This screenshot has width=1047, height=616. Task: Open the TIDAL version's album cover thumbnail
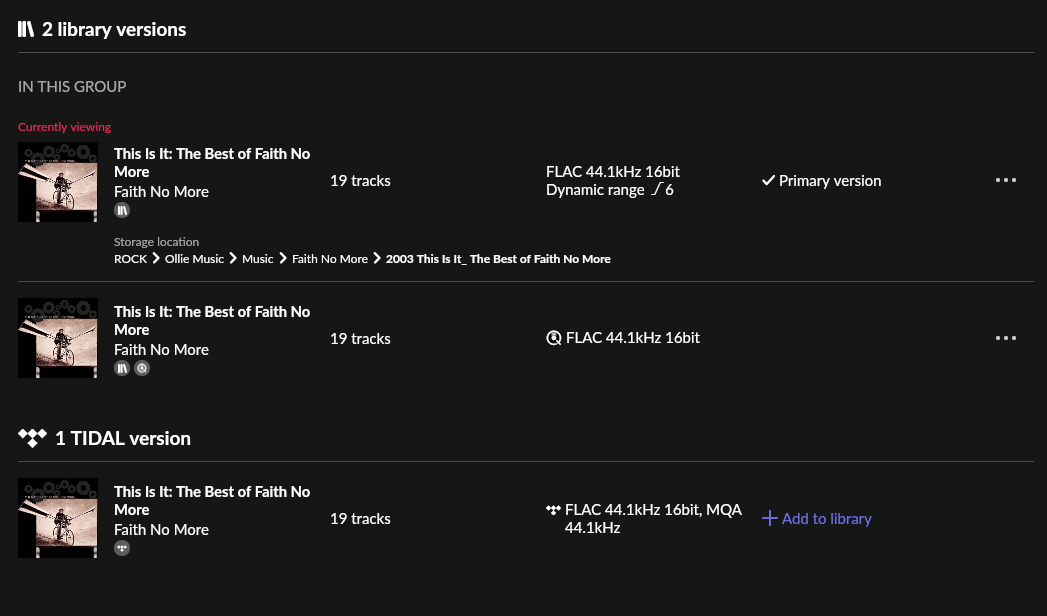click(x=58, y=518)
